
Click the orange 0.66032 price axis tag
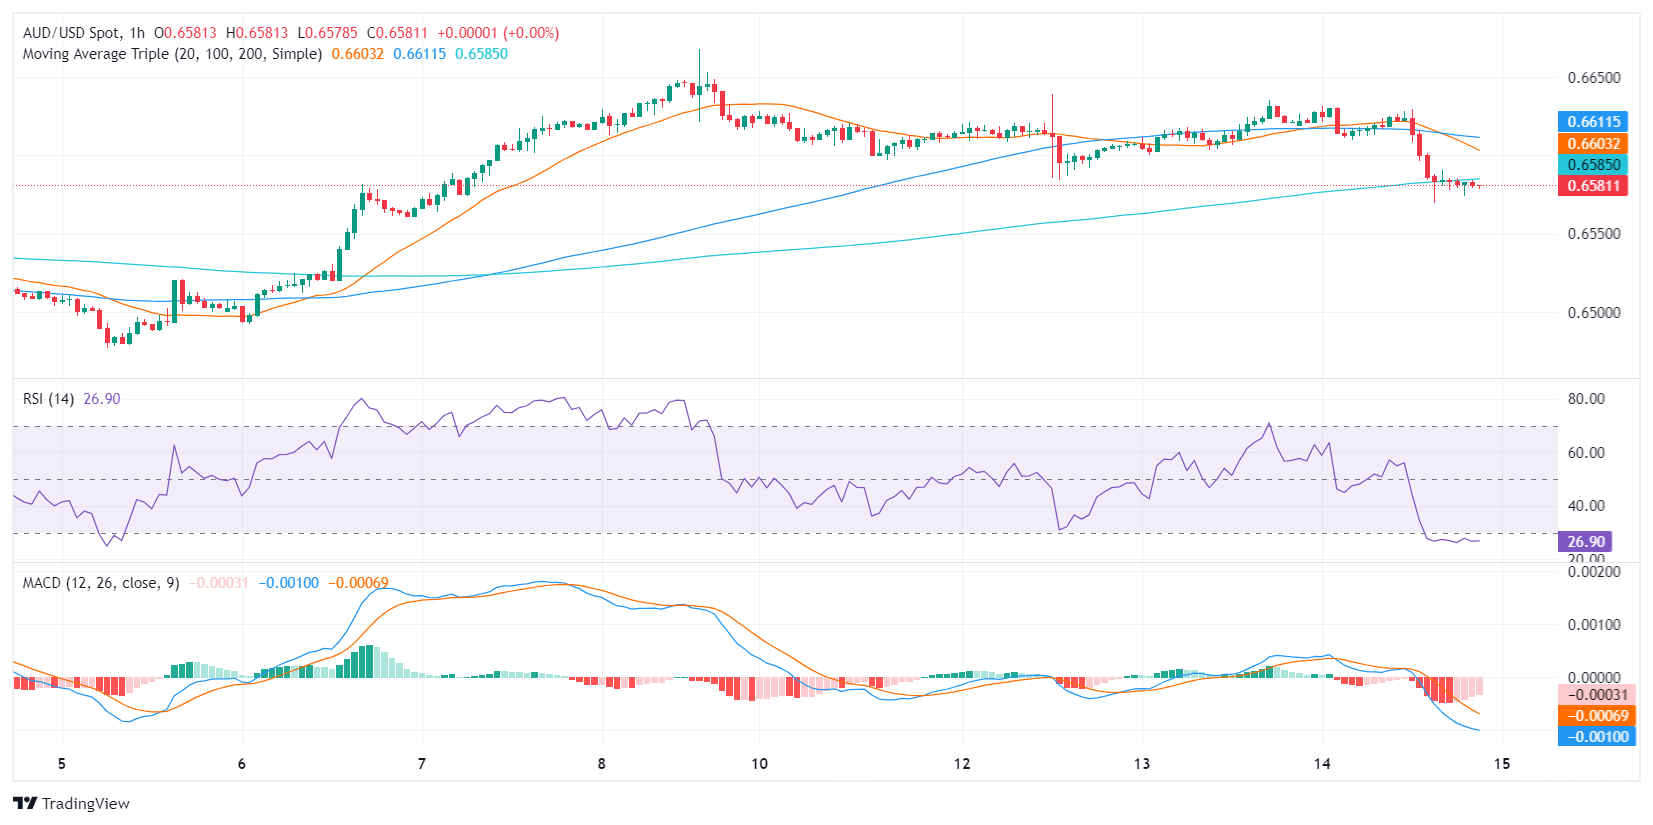pyautogui.click(x=1592, y=144)
